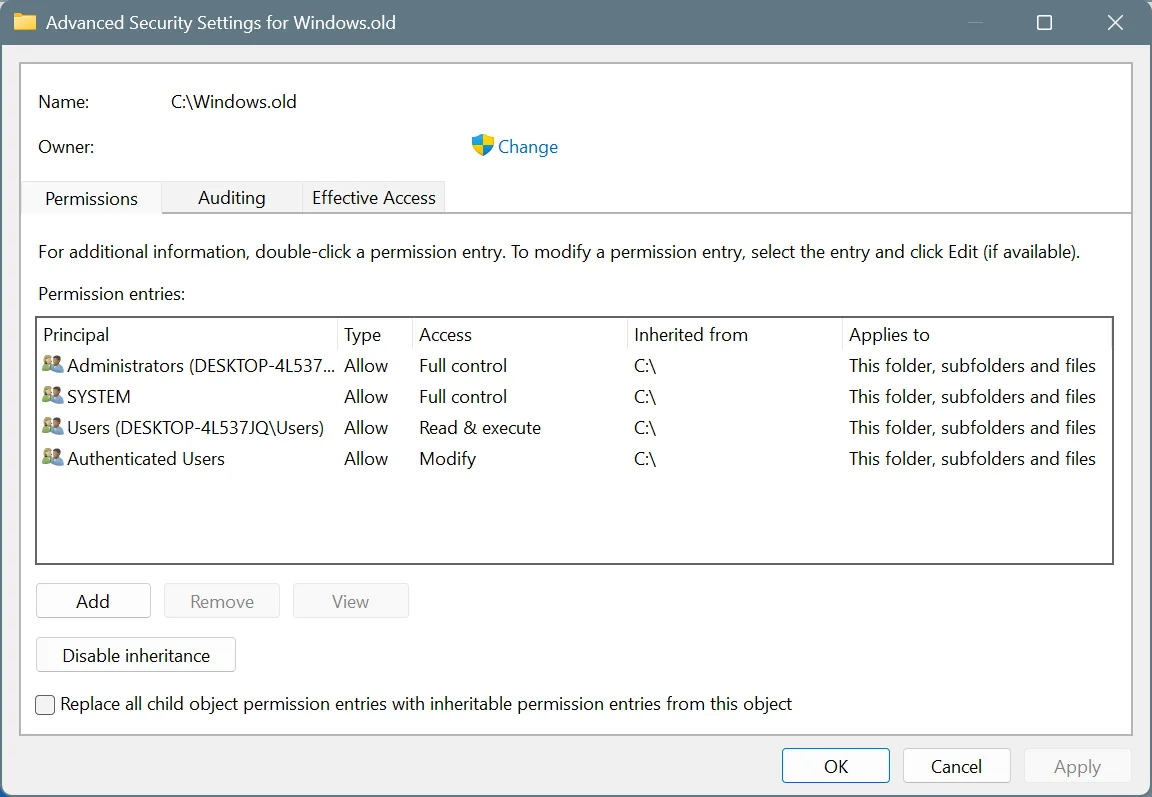Click the shield icon beside Change
This screenshot has width=1152, height=797.
tap(483, 145)
